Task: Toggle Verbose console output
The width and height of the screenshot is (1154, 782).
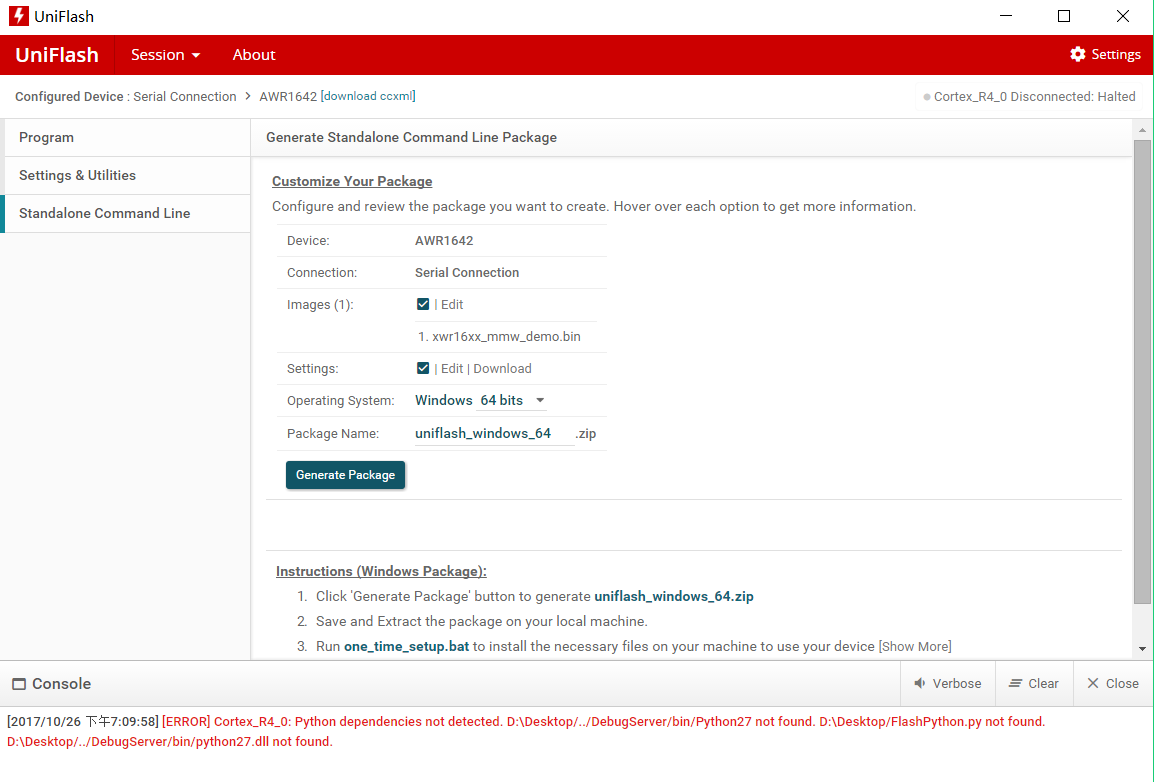Action: (948, 683)
